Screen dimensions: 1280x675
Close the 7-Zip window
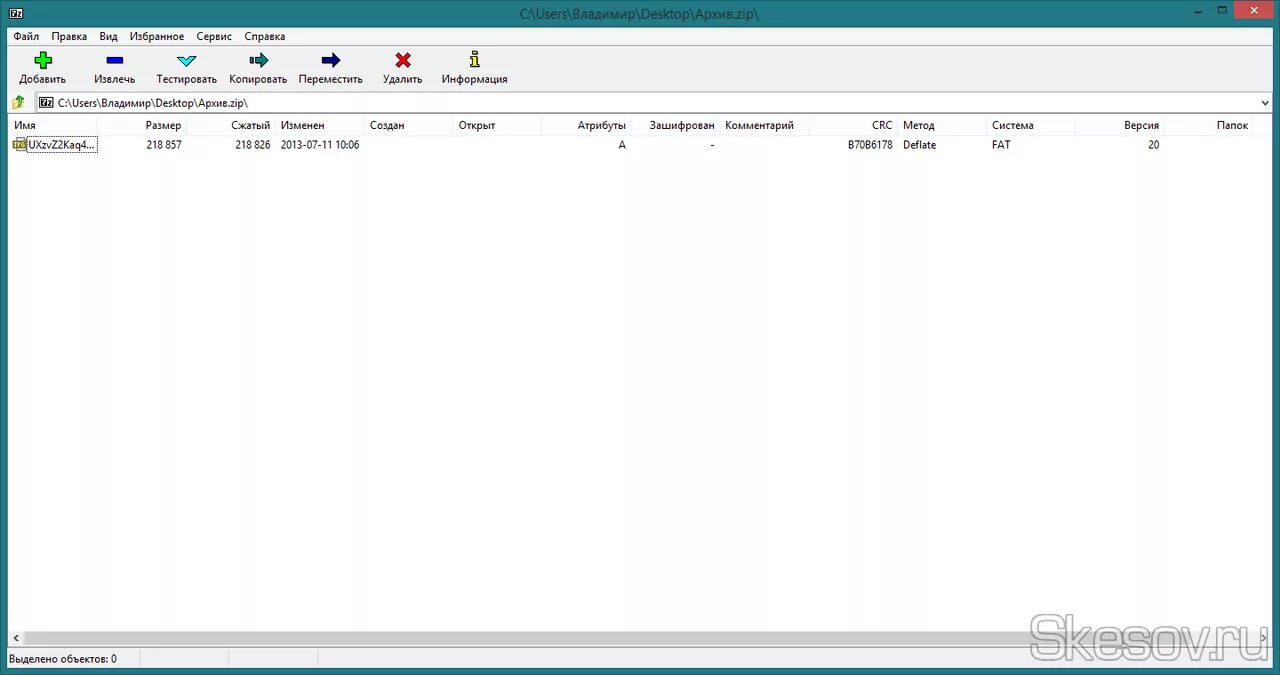[x=1255, y=9]
